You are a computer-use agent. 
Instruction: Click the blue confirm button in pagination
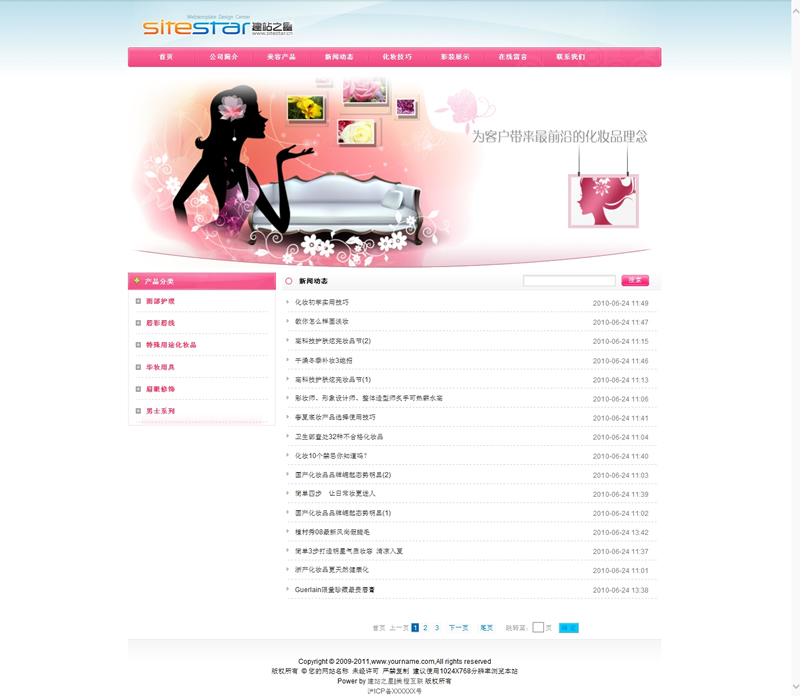coord(568,628)
